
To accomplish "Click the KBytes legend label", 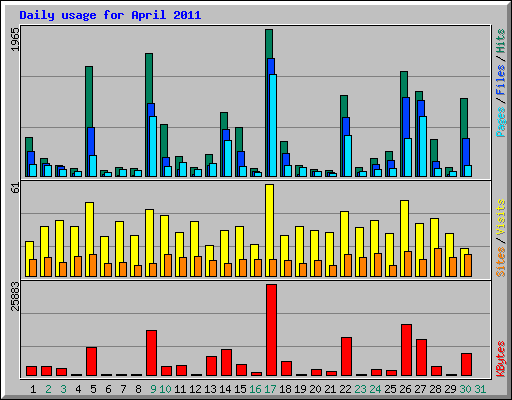I will point(500,359).
